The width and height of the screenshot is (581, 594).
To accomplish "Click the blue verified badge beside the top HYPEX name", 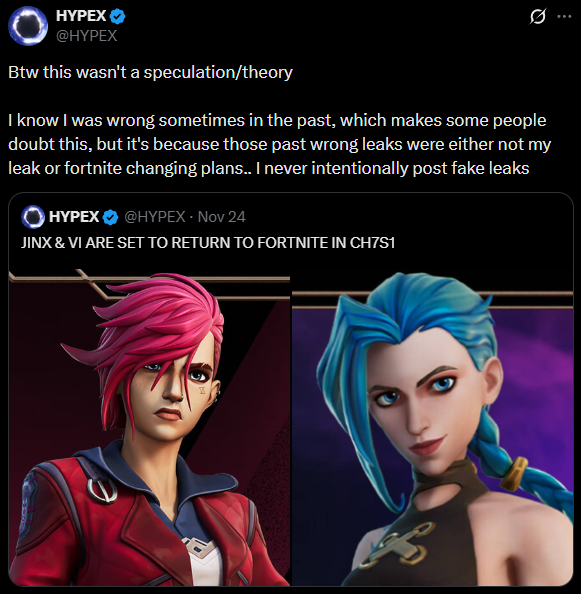I will (x=118, y=16).
